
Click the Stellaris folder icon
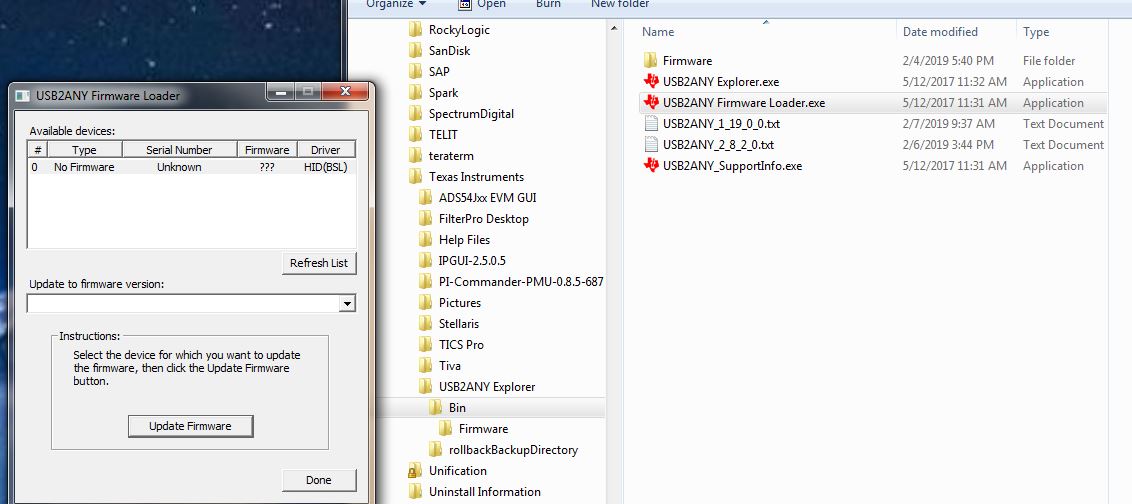425,323
